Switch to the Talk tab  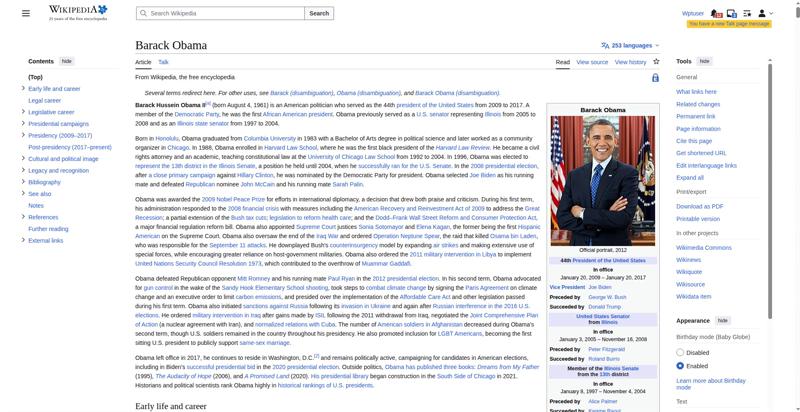point(163,62)
